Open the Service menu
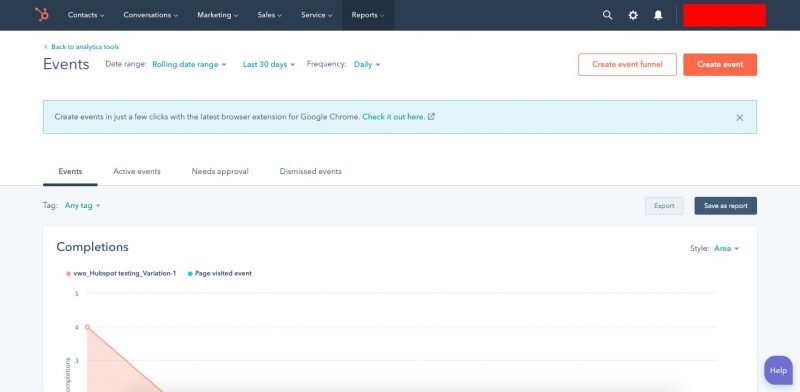Image resolution: width=800 pixels, height=392 pixels. click(x=316, y=15)
